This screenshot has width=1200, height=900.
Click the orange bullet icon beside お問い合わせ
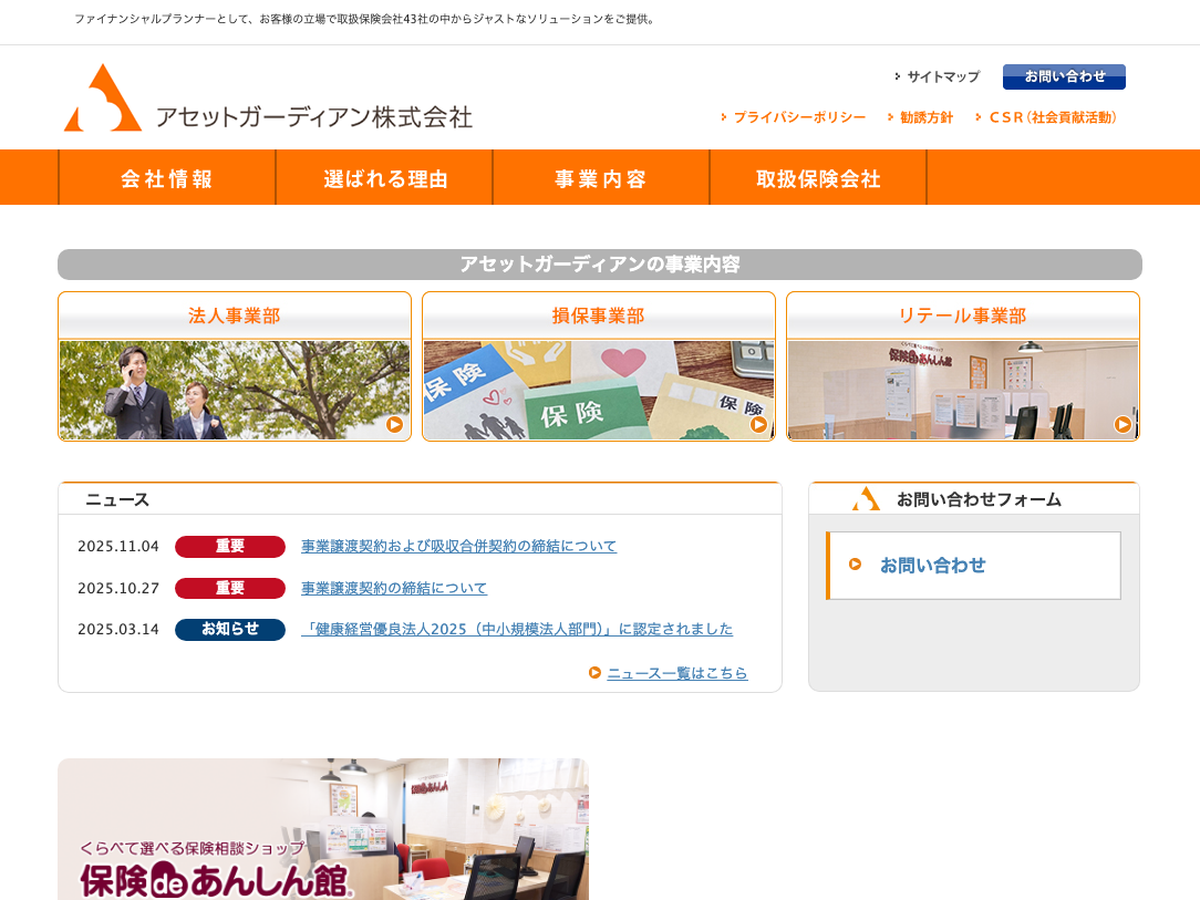pyautogui.click(x=855, y=564)
